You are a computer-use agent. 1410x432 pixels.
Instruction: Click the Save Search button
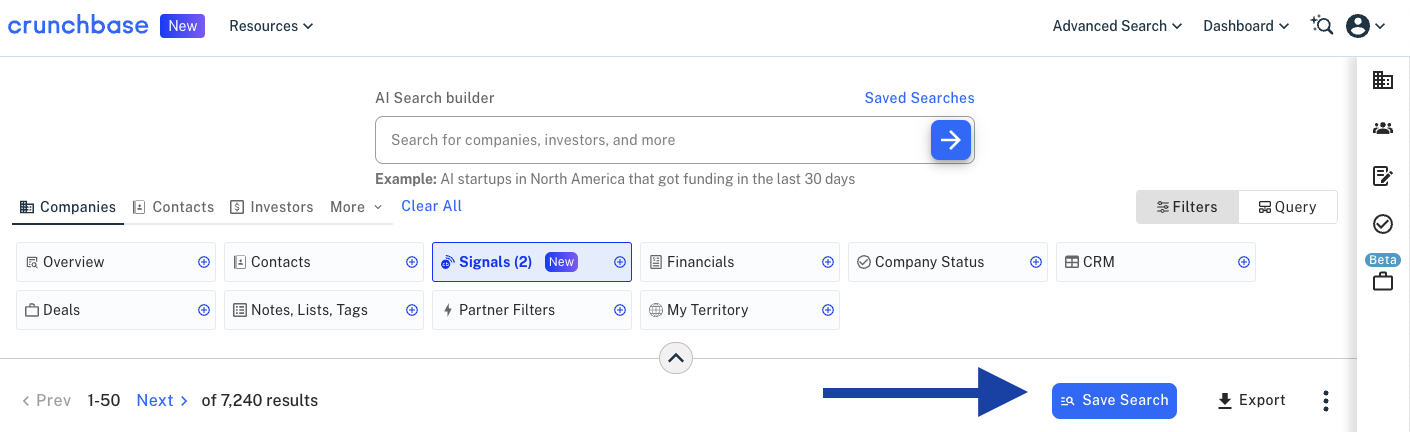click(1114, 400)
